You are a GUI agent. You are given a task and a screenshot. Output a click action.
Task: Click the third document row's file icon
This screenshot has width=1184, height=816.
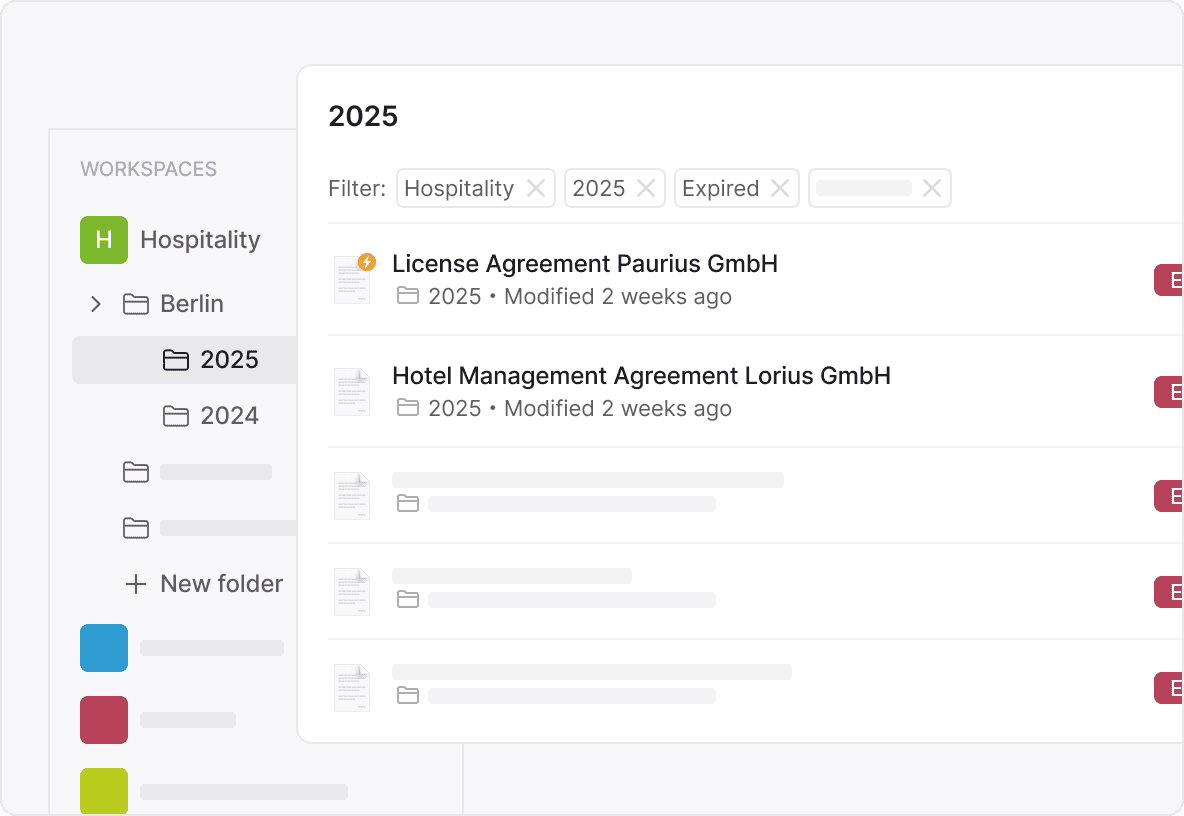click(x=352, y=495)
